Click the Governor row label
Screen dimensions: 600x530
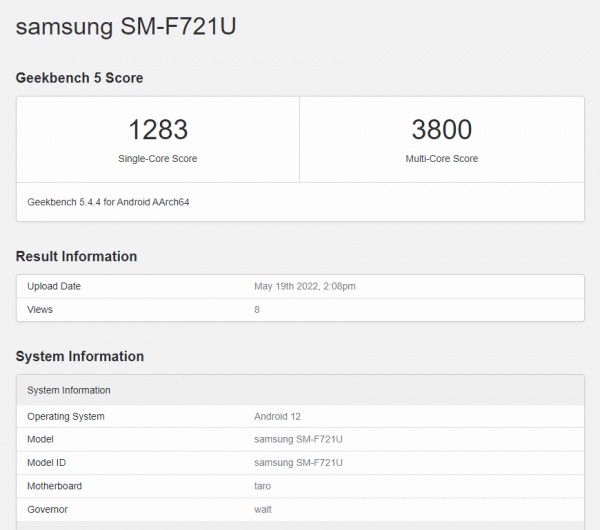coord(47,509)
